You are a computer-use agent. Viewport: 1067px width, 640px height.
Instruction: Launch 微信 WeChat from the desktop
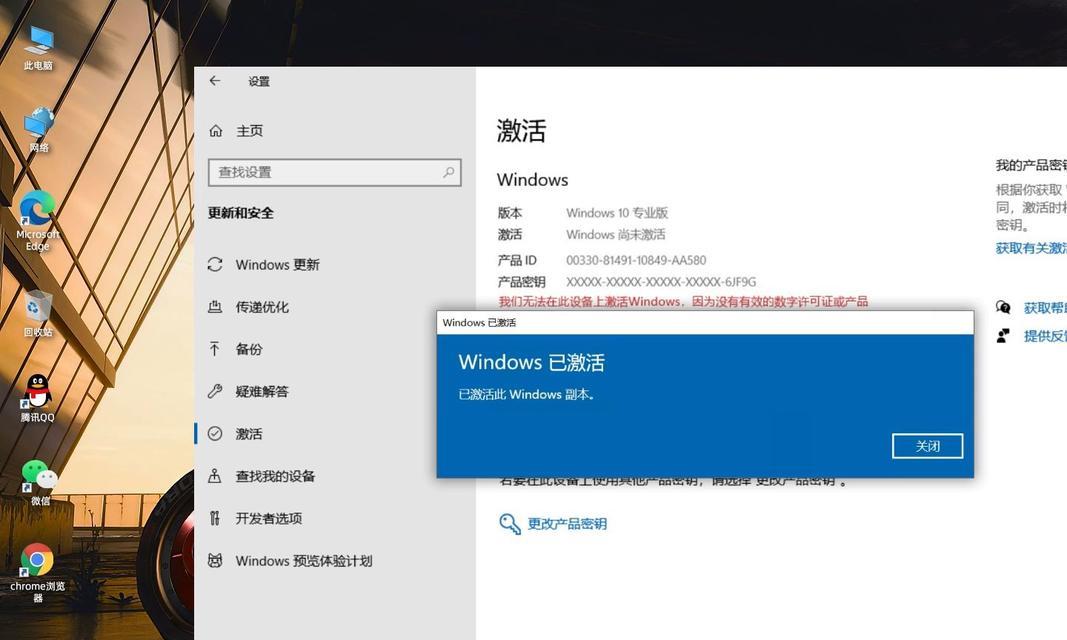click(x=39, y=483)
